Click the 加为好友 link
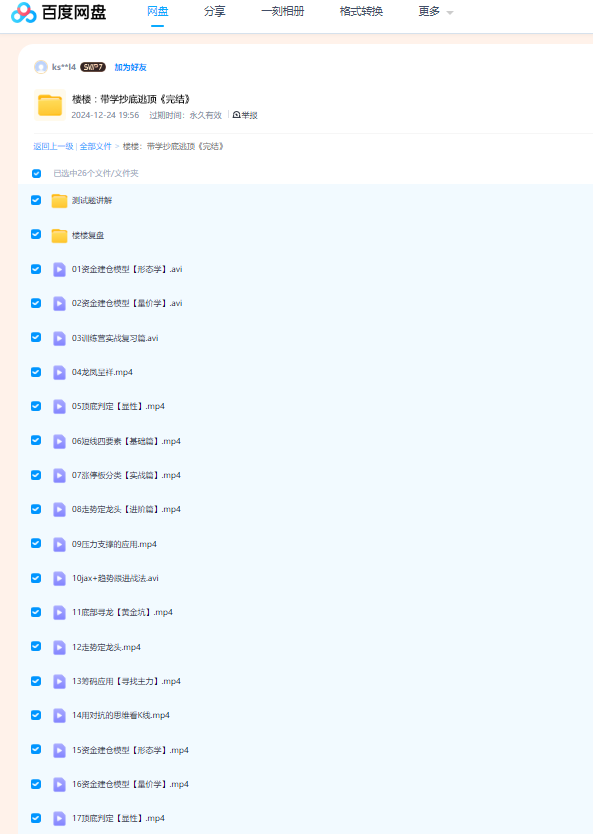Viewport: 593px width, 834px height. point(130,67)
